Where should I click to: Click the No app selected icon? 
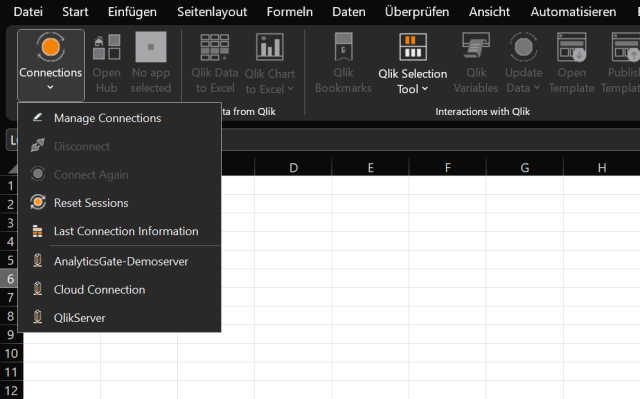tap(151, 47)
